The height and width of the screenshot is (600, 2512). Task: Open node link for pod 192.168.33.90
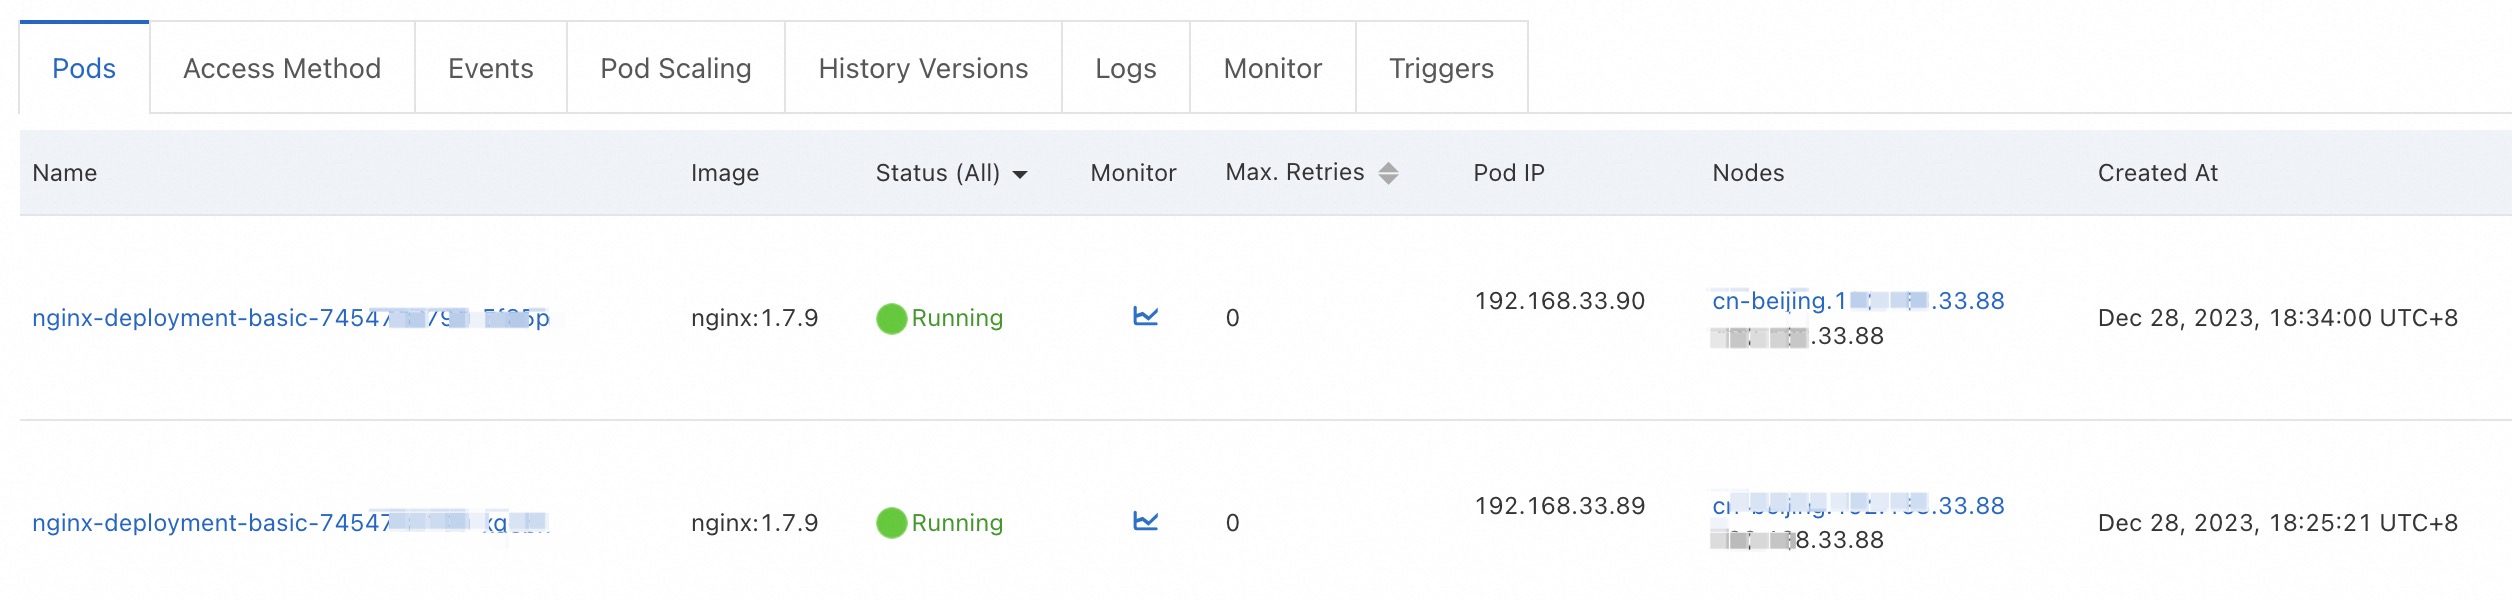[1858, 301]
